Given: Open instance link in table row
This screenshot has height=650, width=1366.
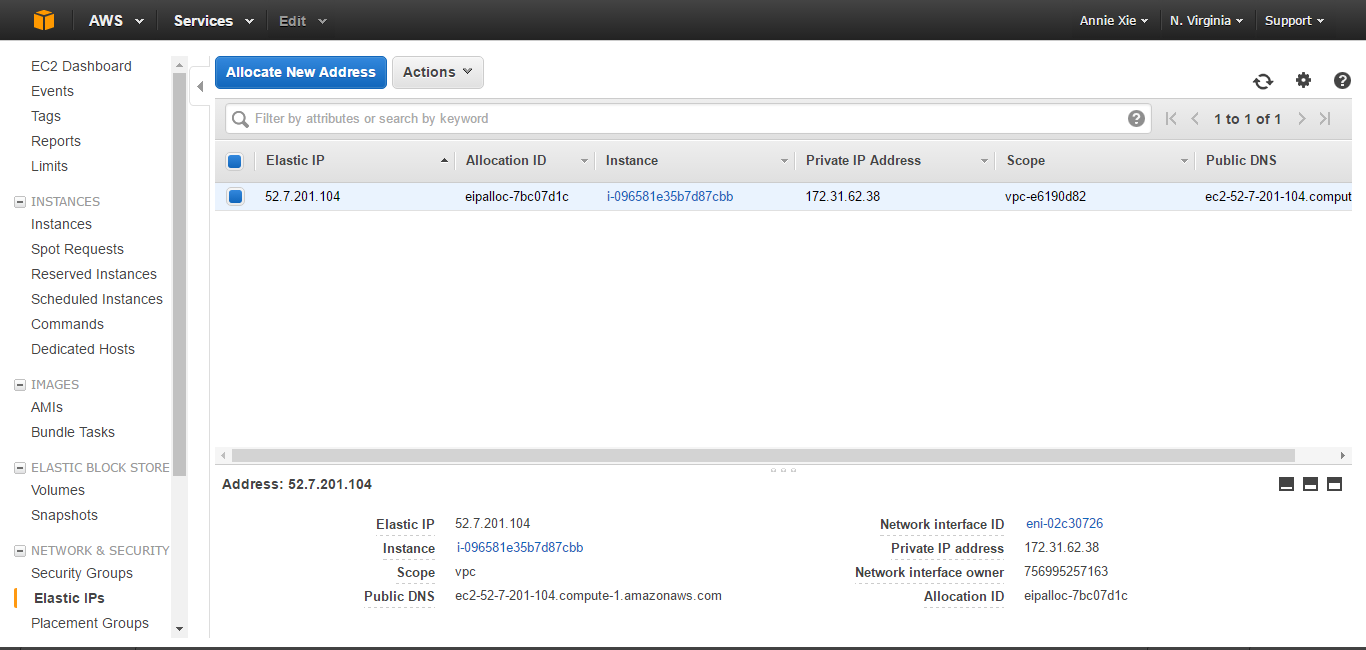Looking at the screenshot, I should click(670, 196).
